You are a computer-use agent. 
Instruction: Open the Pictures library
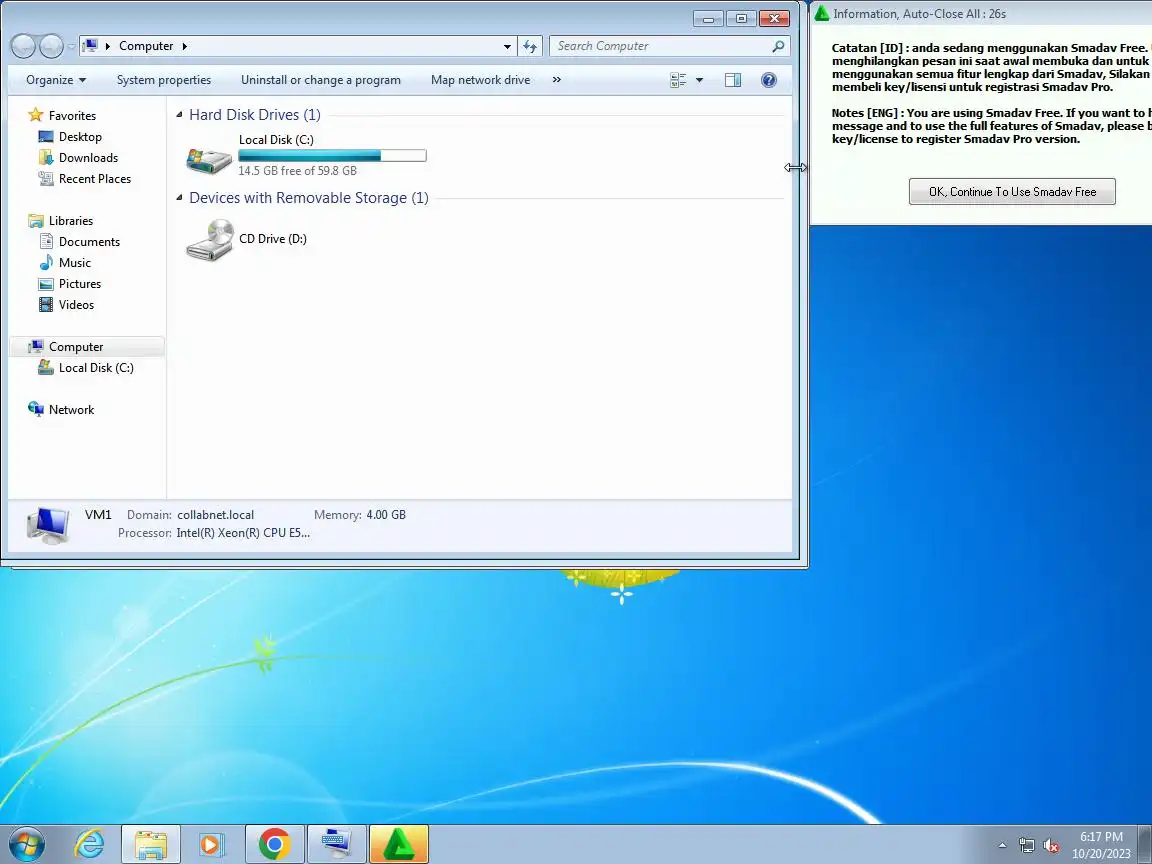tap(79, 284)
